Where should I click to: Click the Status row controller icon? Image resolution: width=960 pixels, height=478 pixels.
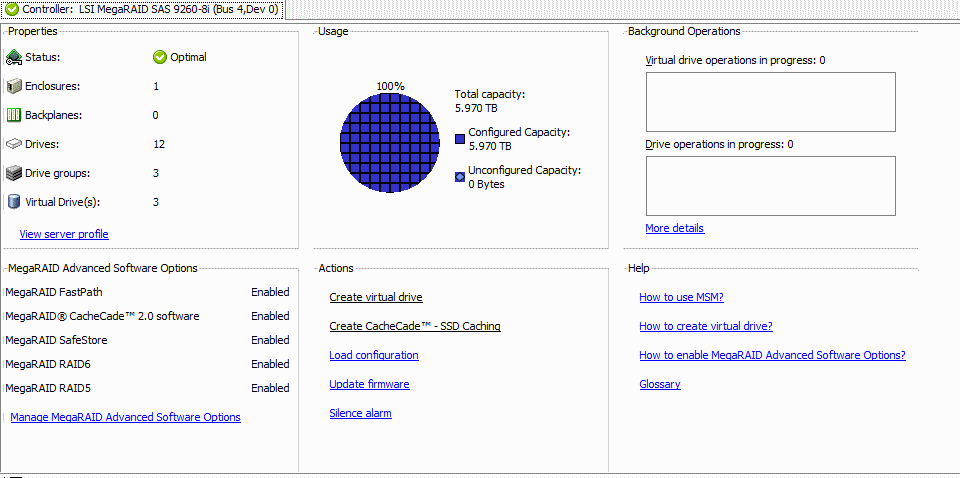(14, 58)
